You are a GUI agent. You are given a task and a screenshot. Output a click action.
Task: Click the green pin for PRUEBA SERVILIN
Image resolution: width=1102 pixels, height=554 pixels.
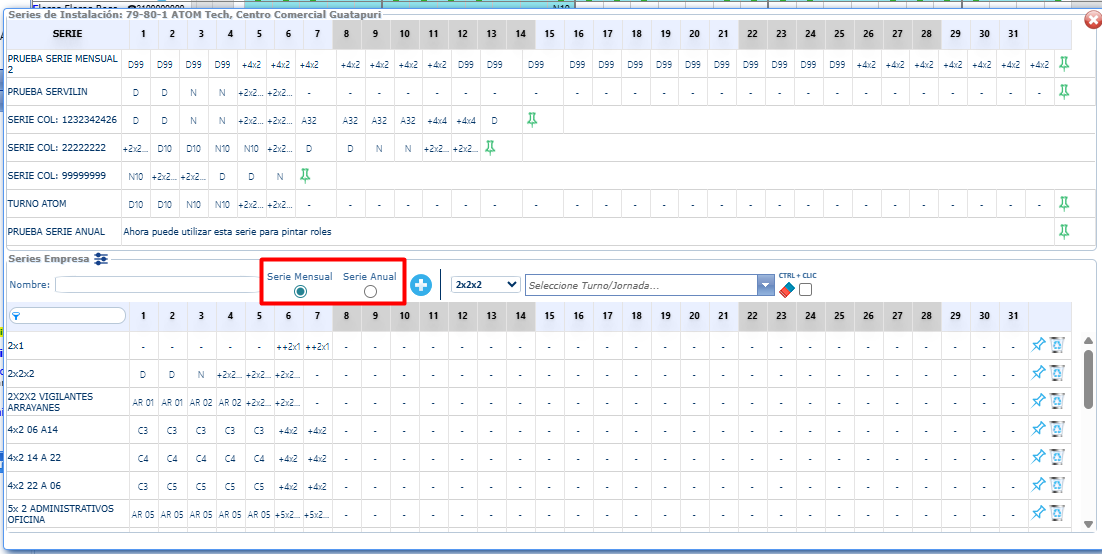1064,92
